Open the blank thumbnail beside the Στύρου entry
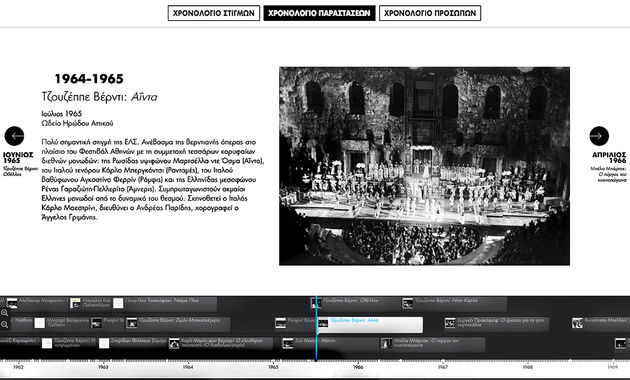The width and height of the screenshot is (630, 380). 104,343
